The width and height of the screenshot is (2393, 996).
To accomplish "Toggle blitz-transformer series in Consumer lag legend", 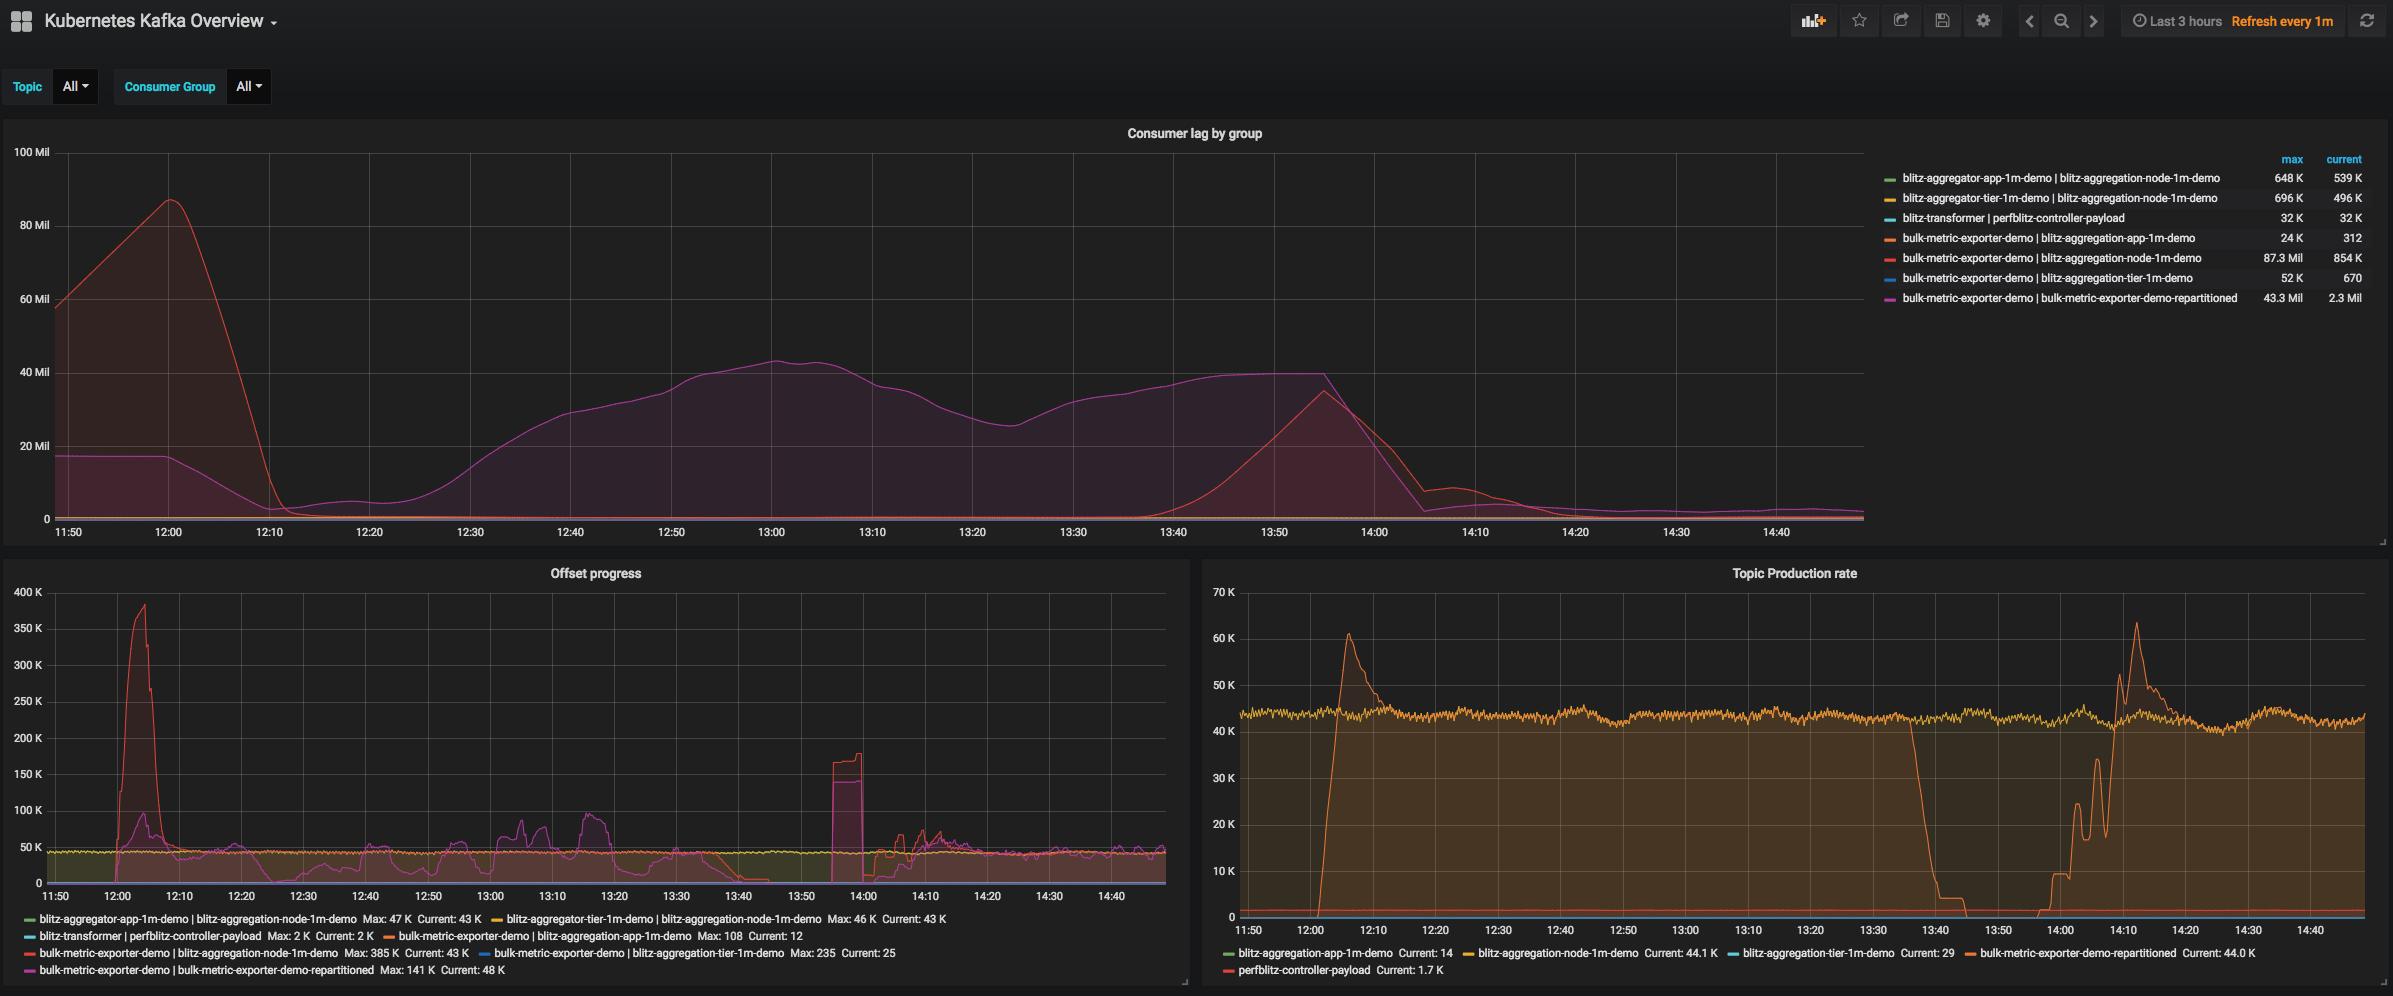I will 2013,218.
